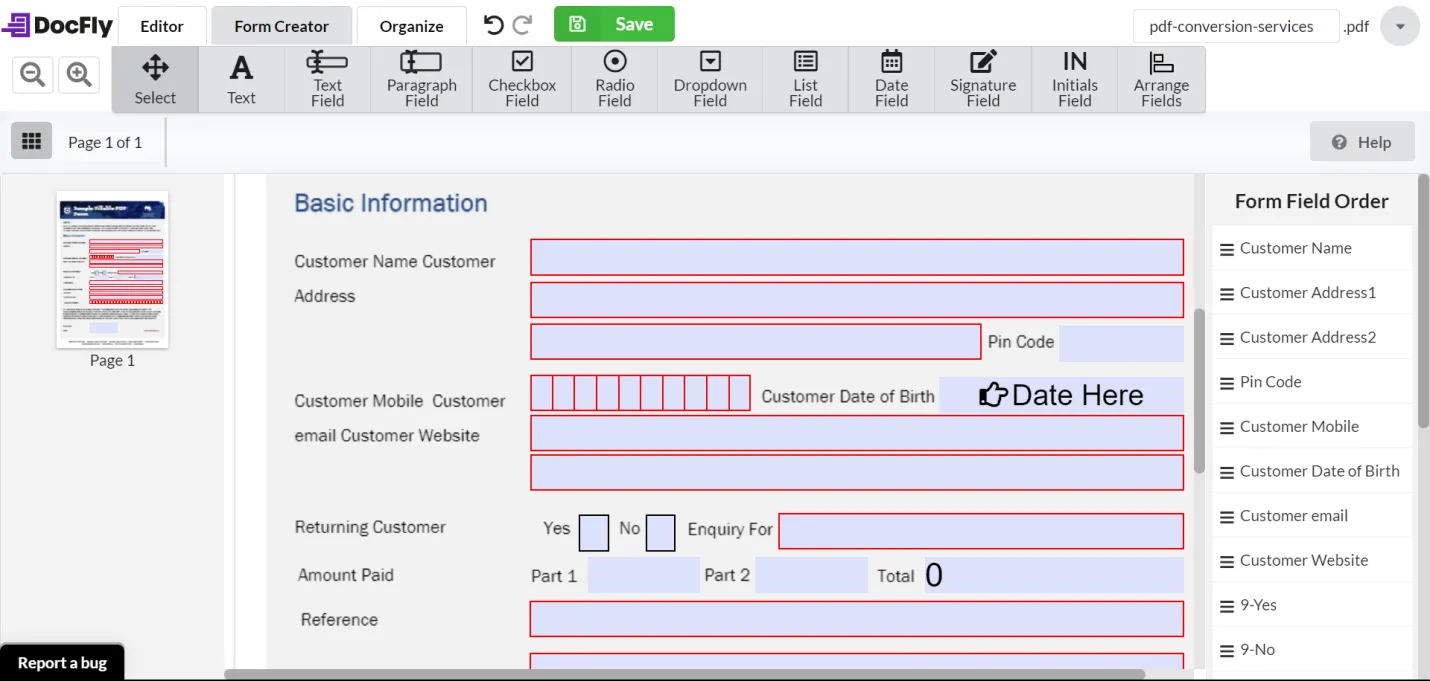Screen dimensions: 1430x681
Task: Select the Radio Field tool
Action: 613,78
